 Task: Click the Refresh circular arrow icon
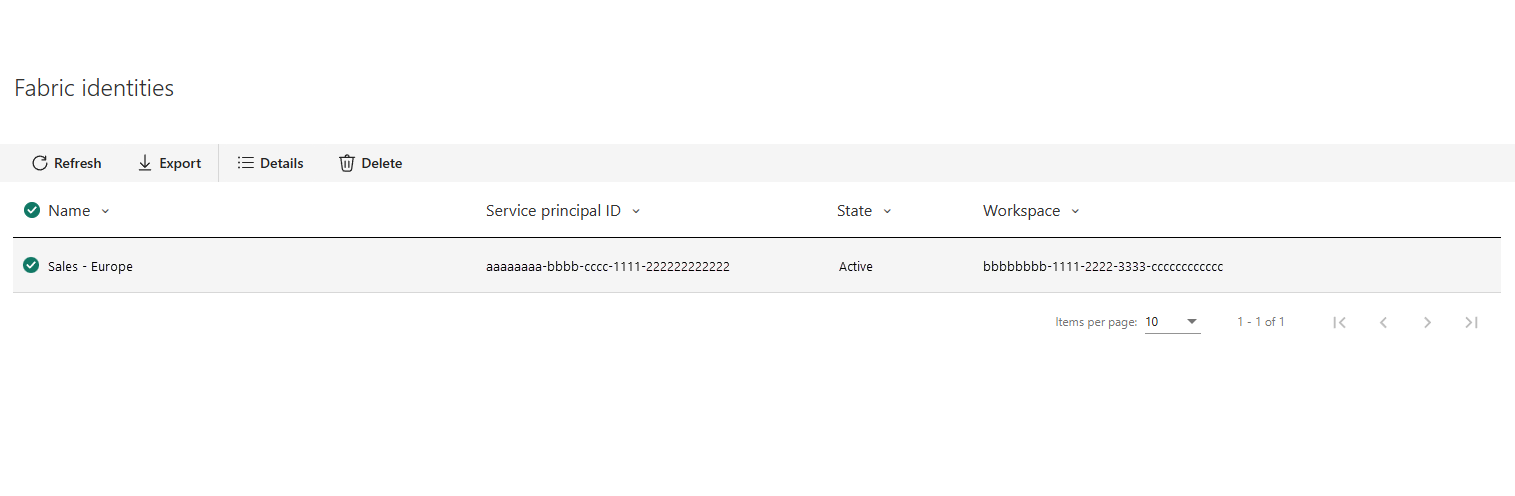pyautogui.click(x=40, y=163)
